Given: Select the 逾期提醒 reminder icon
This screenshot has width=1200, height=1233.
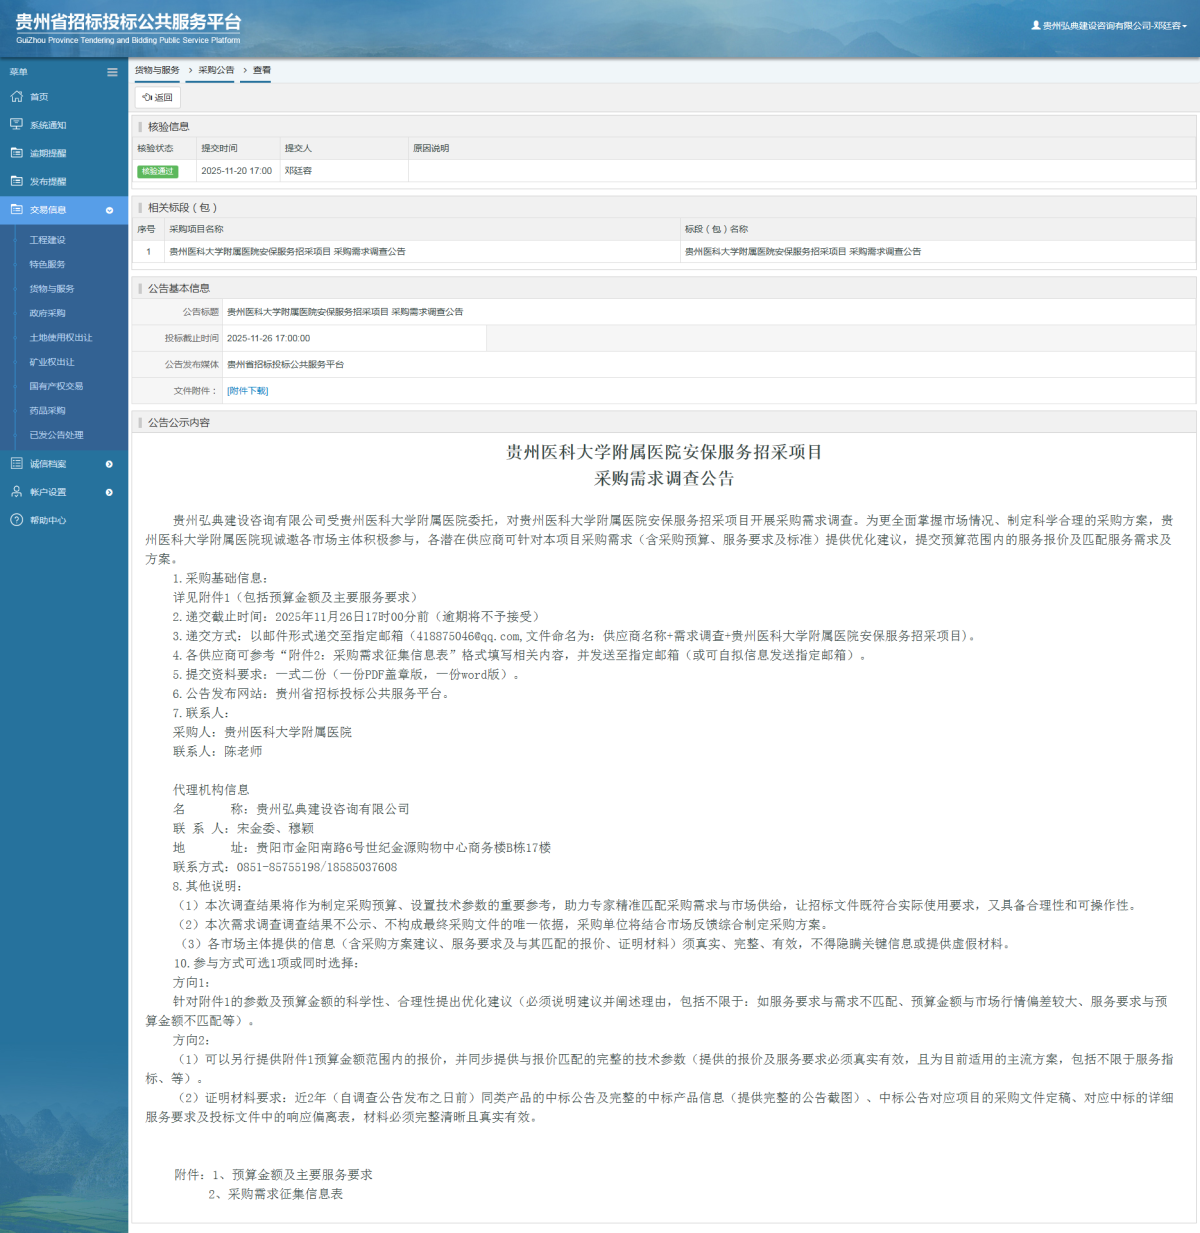Looking at the screenshot, I should (x=16, y=153).
